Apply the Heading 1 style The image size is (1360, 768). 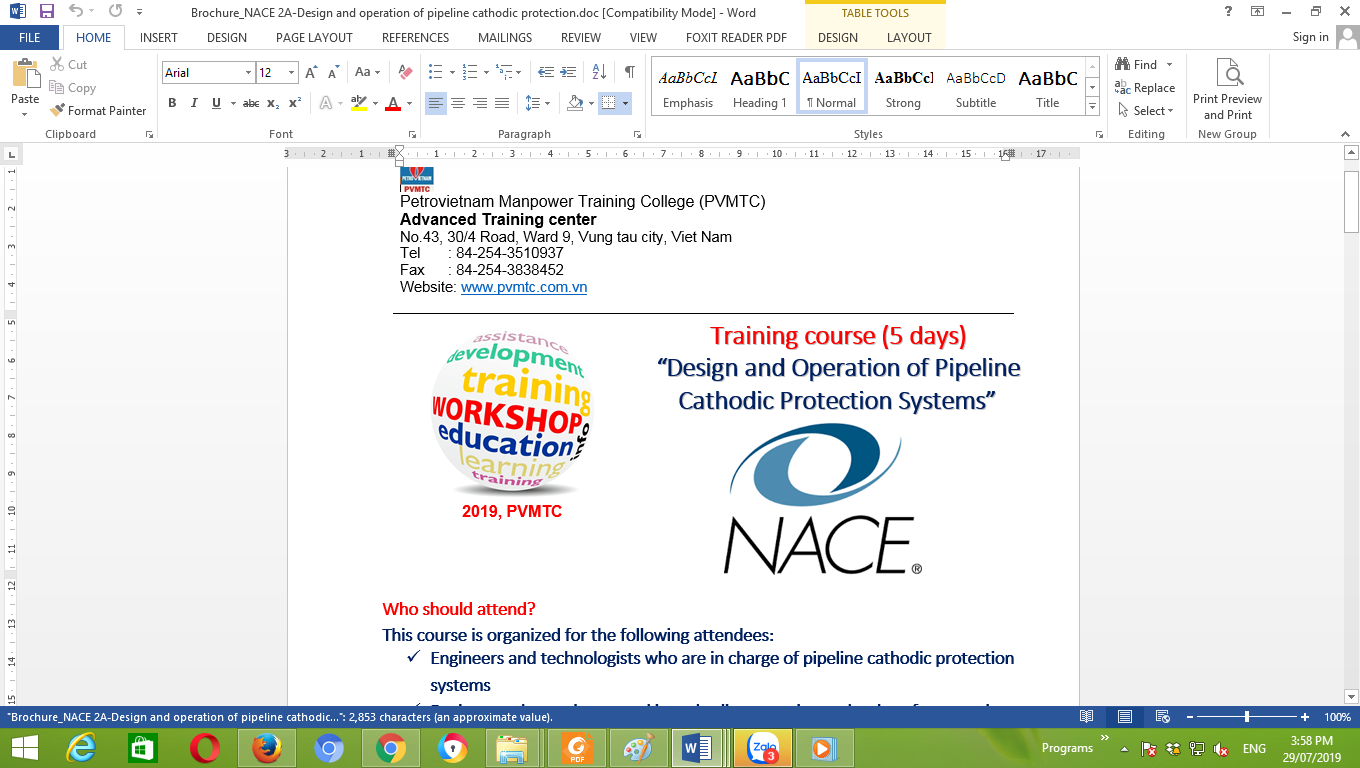click(760, 86)
